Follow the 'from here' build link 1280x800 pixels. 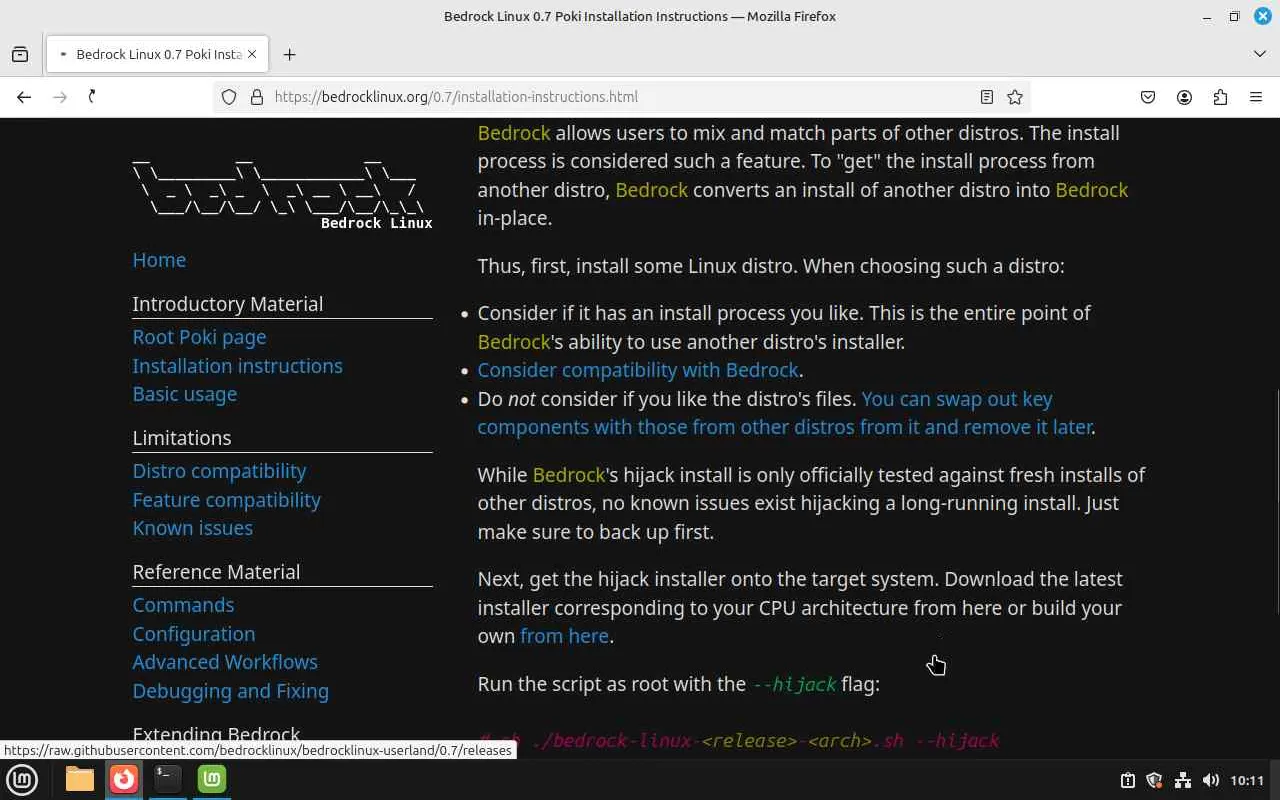(564, 636)
